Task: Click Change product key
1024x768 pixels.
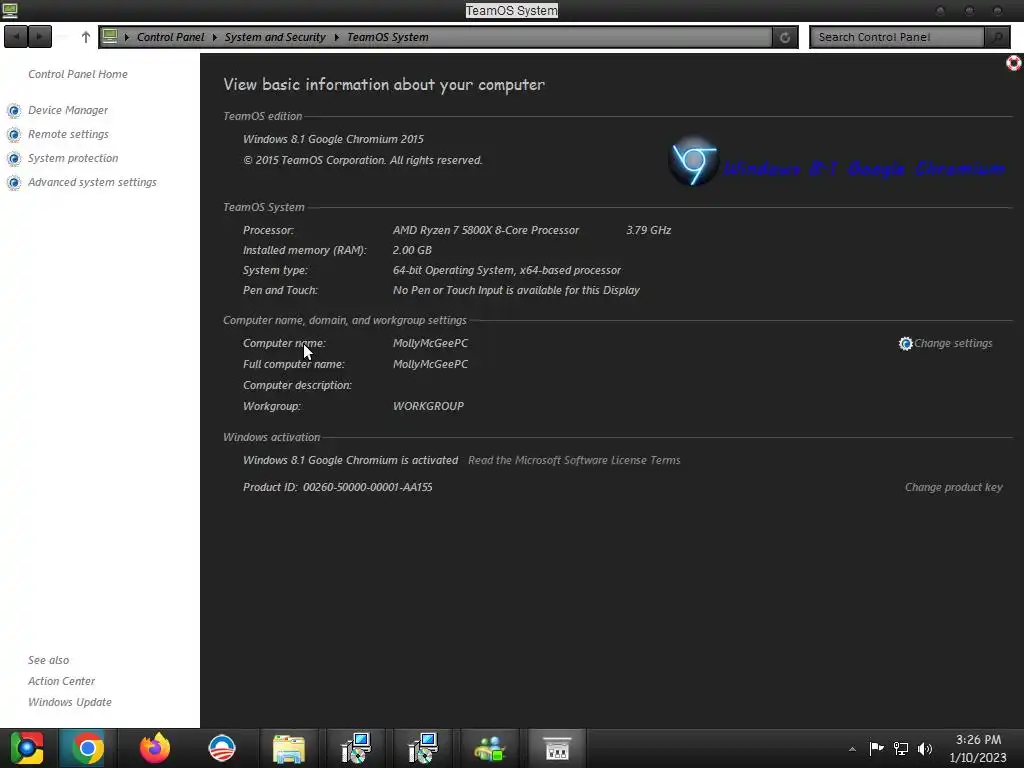Action: [953, 487]
